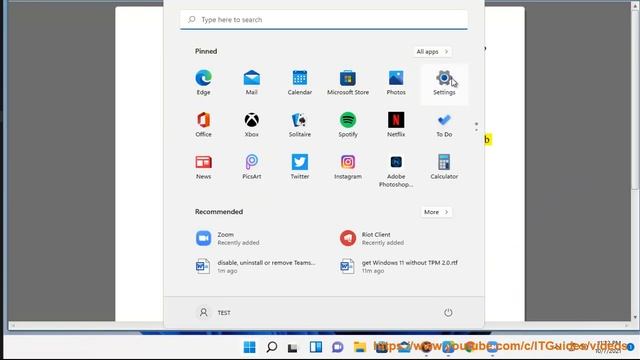
Task: Start the Solitaire game
Action: (300, 124)
